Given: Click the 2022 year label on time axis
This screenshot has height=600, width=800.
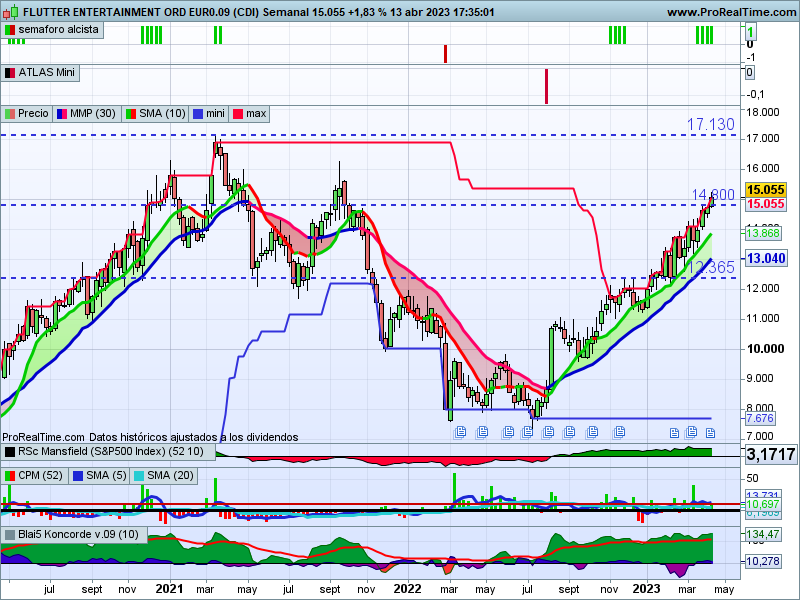Looking at the screenshot, I should pyautogui.click(x=408, y=589).
